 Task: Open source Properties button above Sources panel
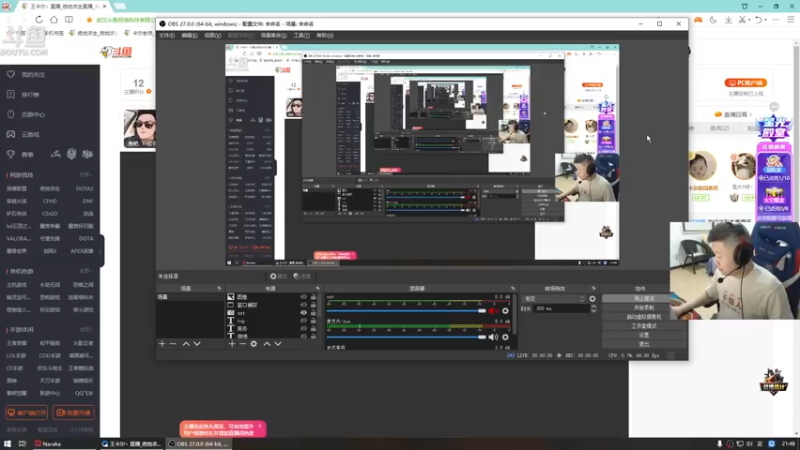[279, 276]
